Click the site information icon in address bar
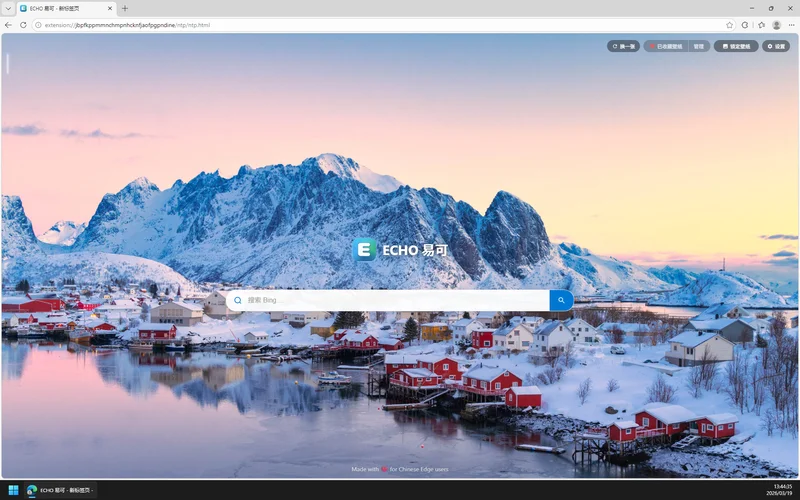 (38, 25)
